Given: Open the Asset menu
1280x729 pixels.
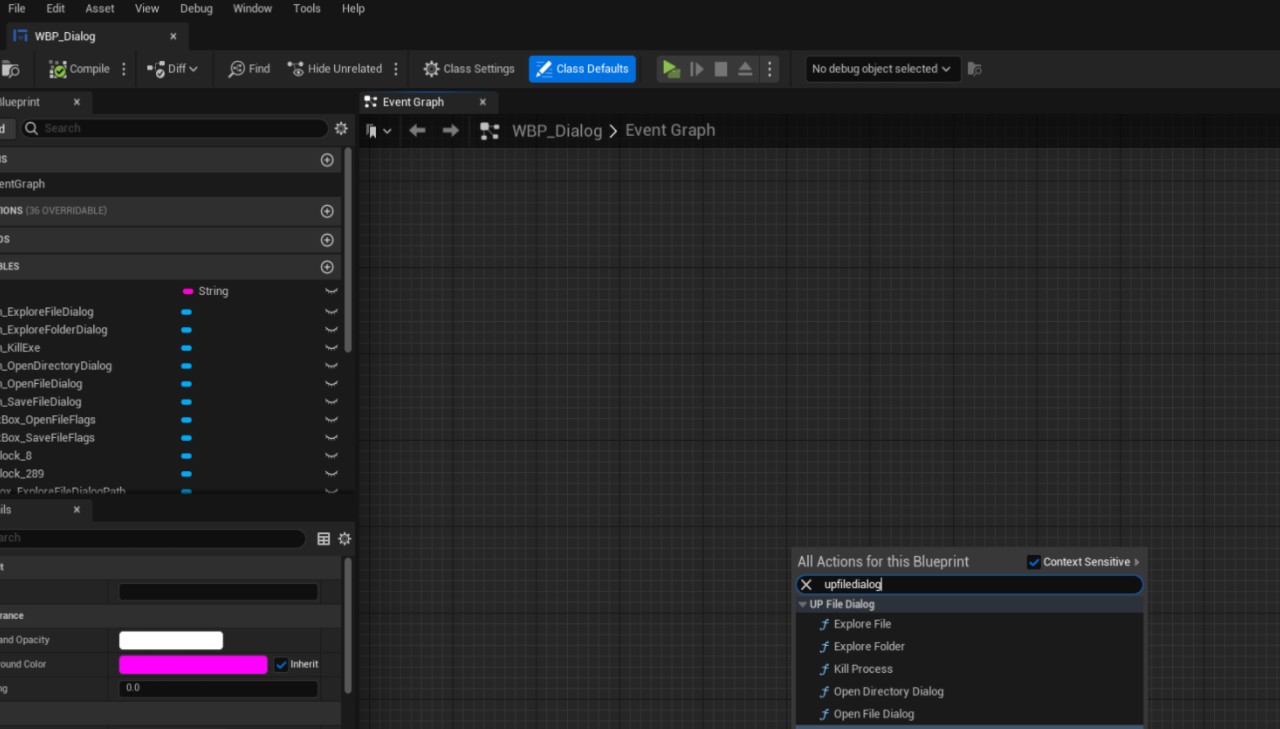Looking at the screenshot, I should (100, 8).
